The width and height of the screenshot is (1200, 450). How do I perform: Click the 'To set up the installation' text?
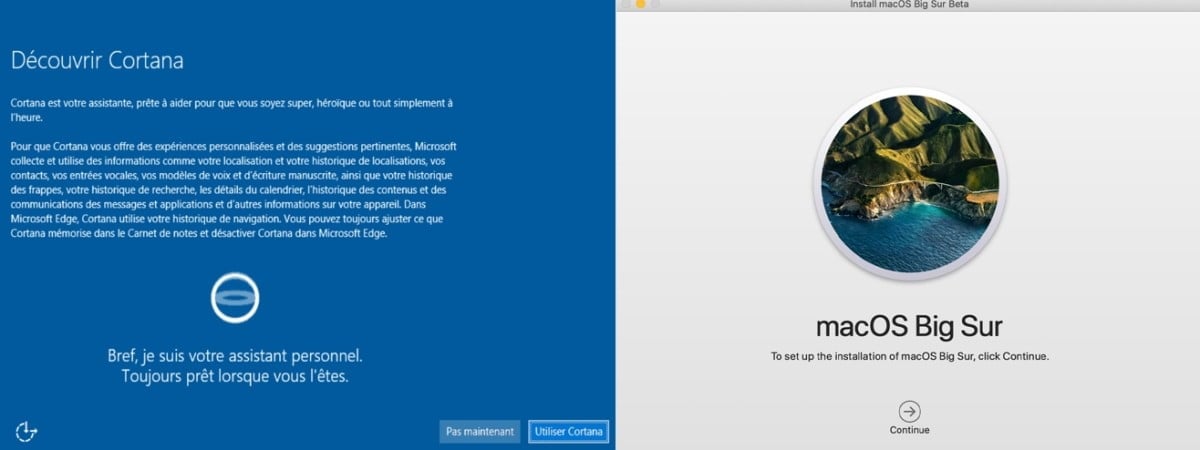point(909,356)
